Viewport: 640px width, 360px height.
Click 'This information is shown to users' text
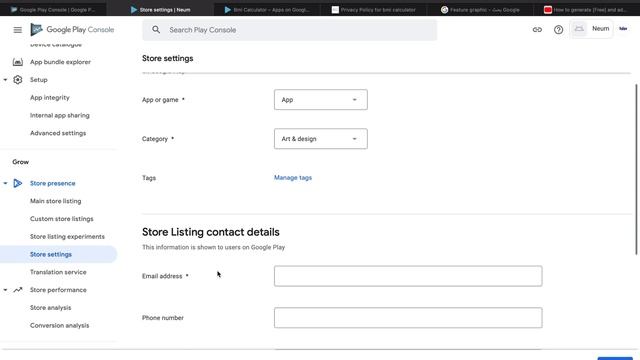[213, 247]
